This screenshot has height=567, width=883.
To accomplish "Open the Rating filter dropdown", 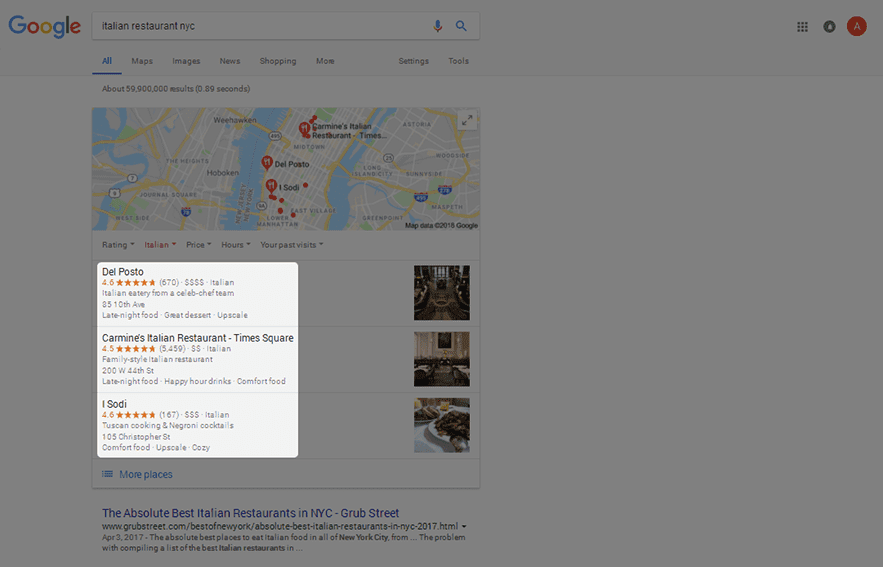I will click(118, 245).
